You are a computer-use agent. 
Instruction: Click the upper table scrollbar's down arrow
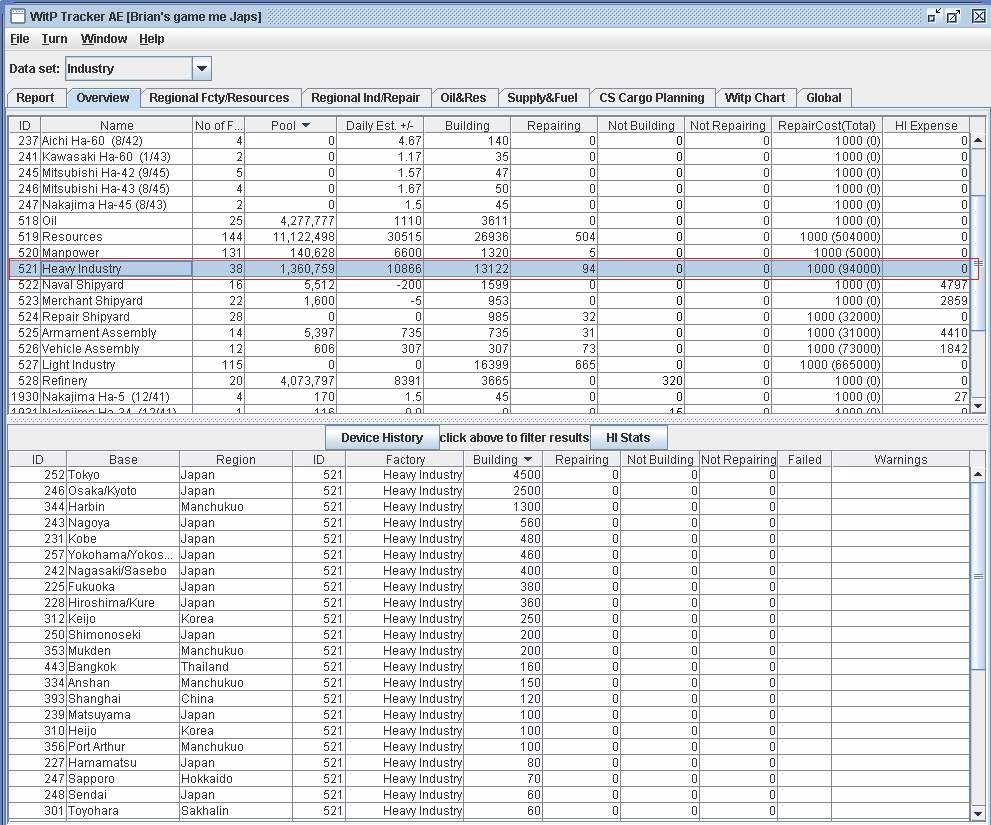pyautogui.click(x=978, y=406)
